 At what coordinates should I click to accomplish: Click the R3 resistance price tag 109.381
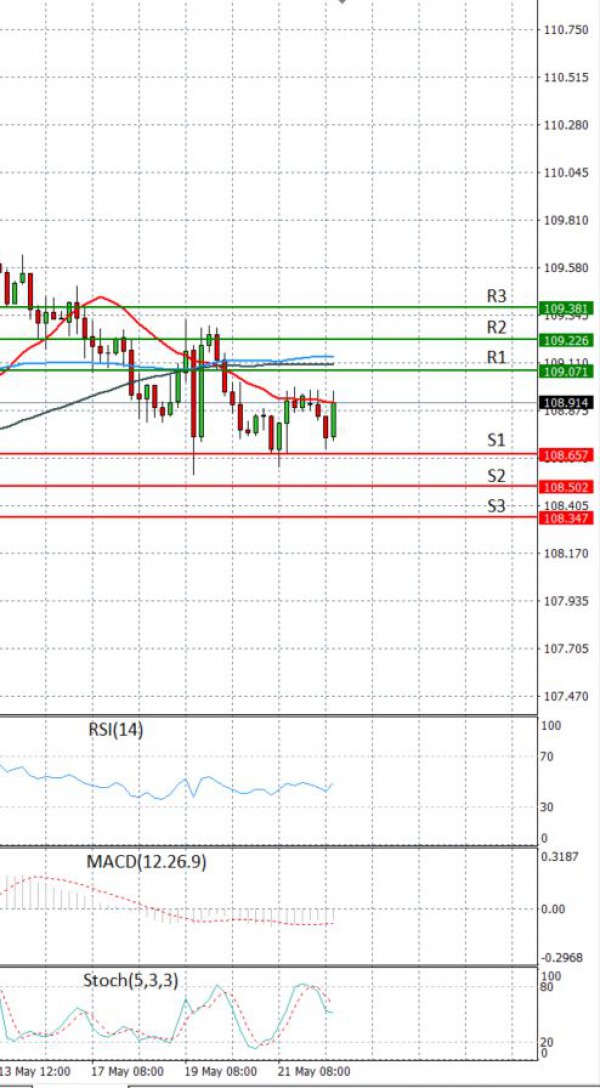[x=567, y=309]
